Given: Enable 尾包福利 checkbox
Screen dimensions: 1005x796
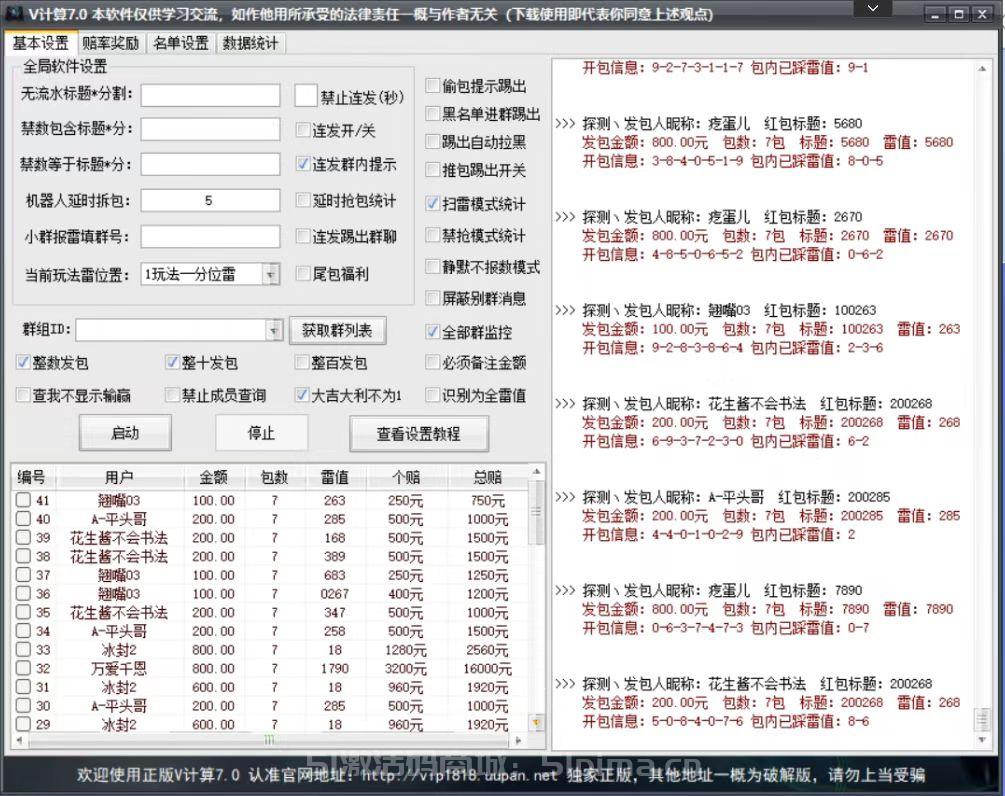Looking at the screenshot, I should [x=303, y=274].
